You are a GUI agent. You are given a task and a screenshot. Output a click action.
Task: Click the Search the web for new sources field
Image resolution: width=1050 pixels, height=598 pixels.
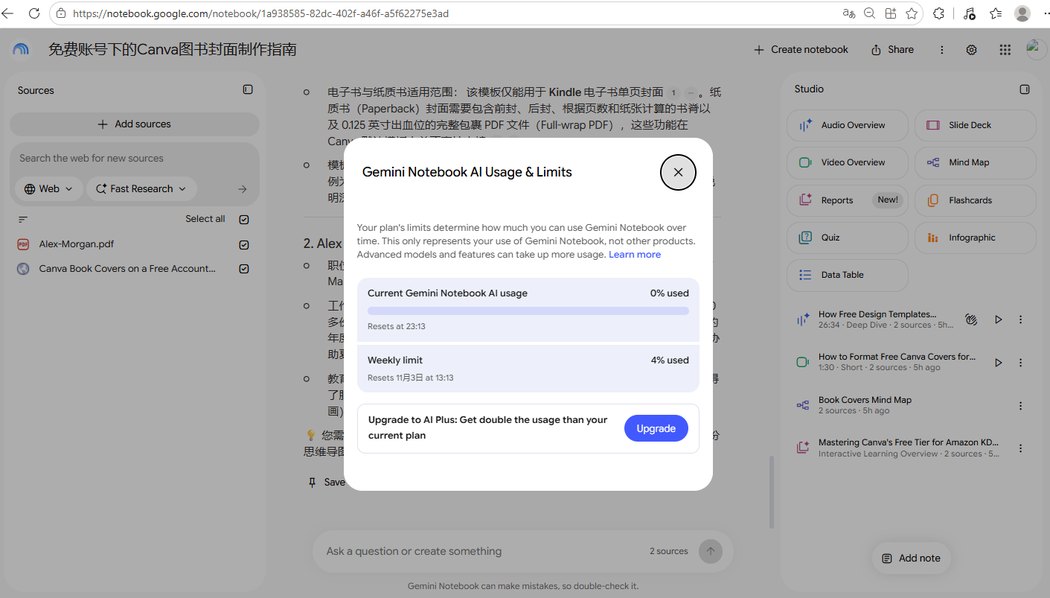coord(134,158)
